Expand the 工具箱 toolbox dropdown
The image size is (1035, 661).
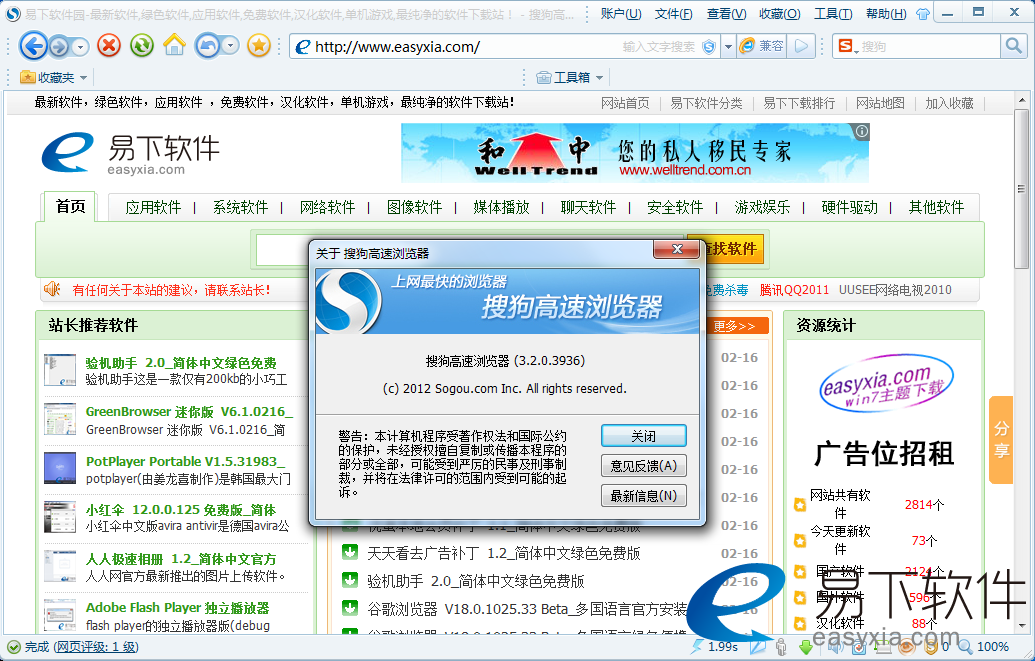pyautogui.click(x=599, y=78)
